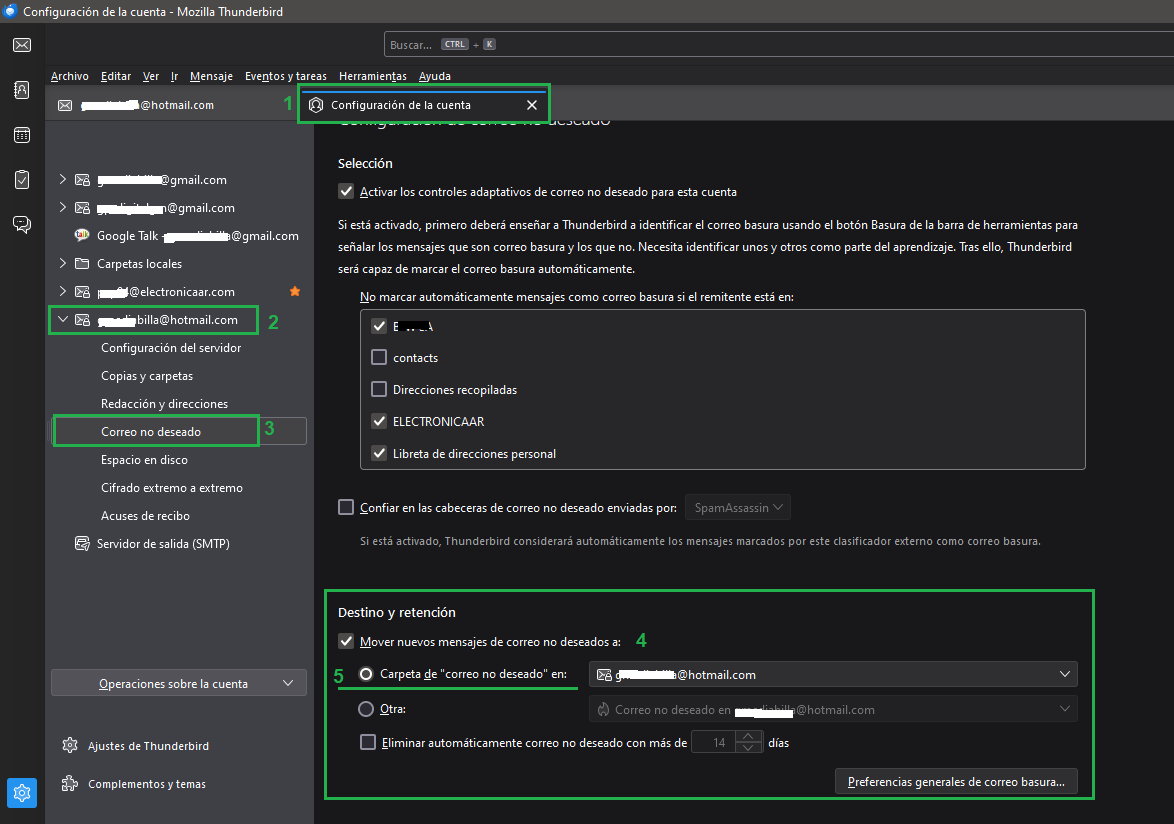Select Copias y carpetas

[147, 376]
